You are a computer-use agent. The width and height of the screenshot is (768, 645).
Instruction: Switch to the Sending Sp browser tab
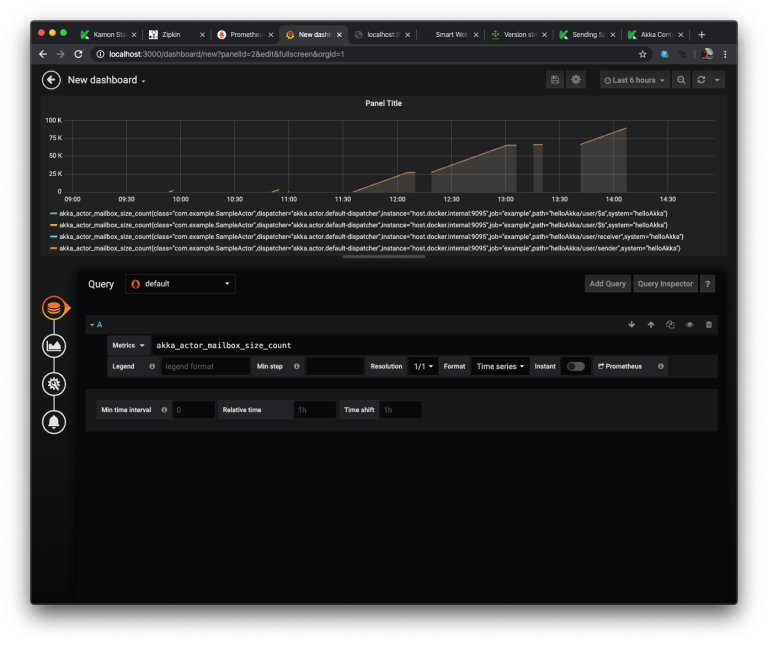pyautogui.click(x=587, y=34)
